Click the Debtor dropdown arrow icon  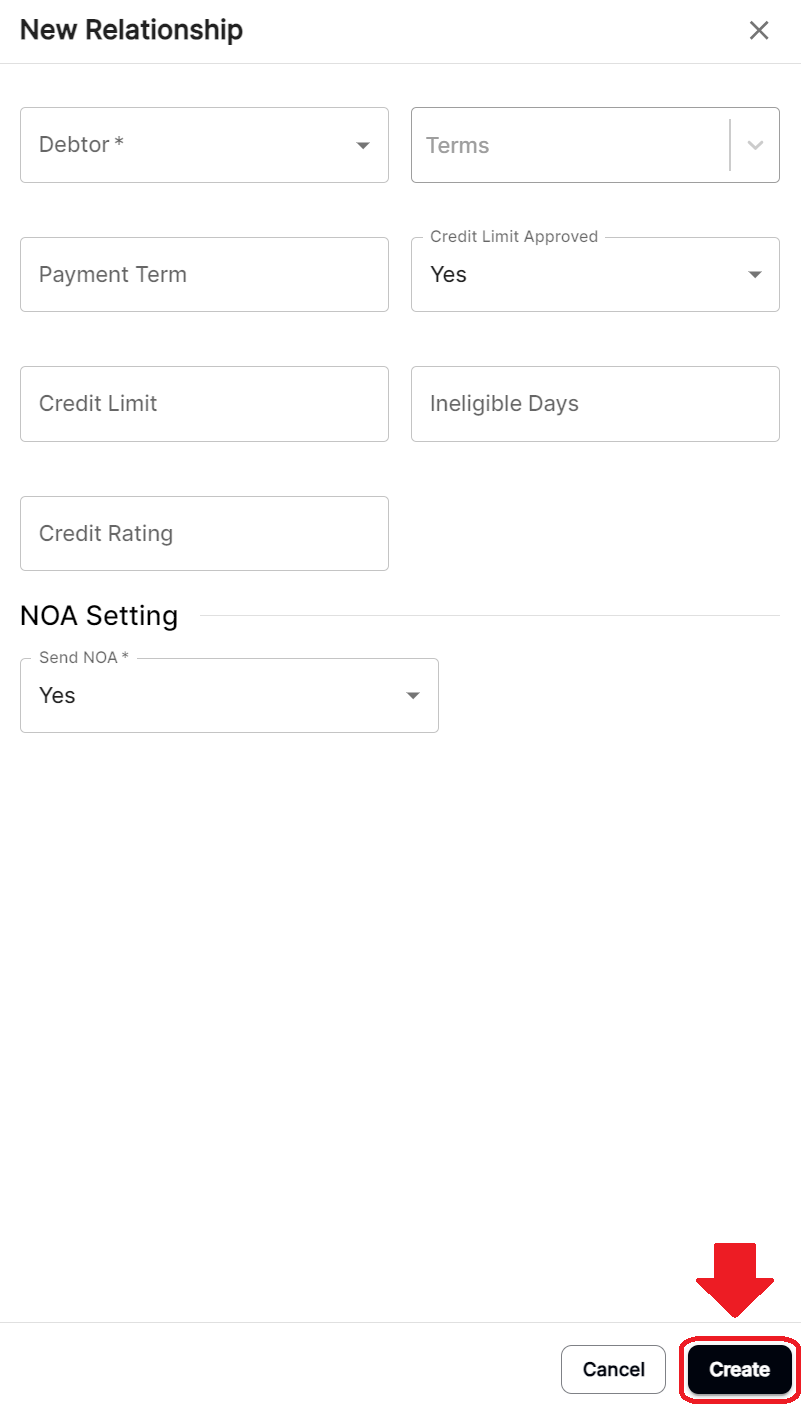[362, 144]
